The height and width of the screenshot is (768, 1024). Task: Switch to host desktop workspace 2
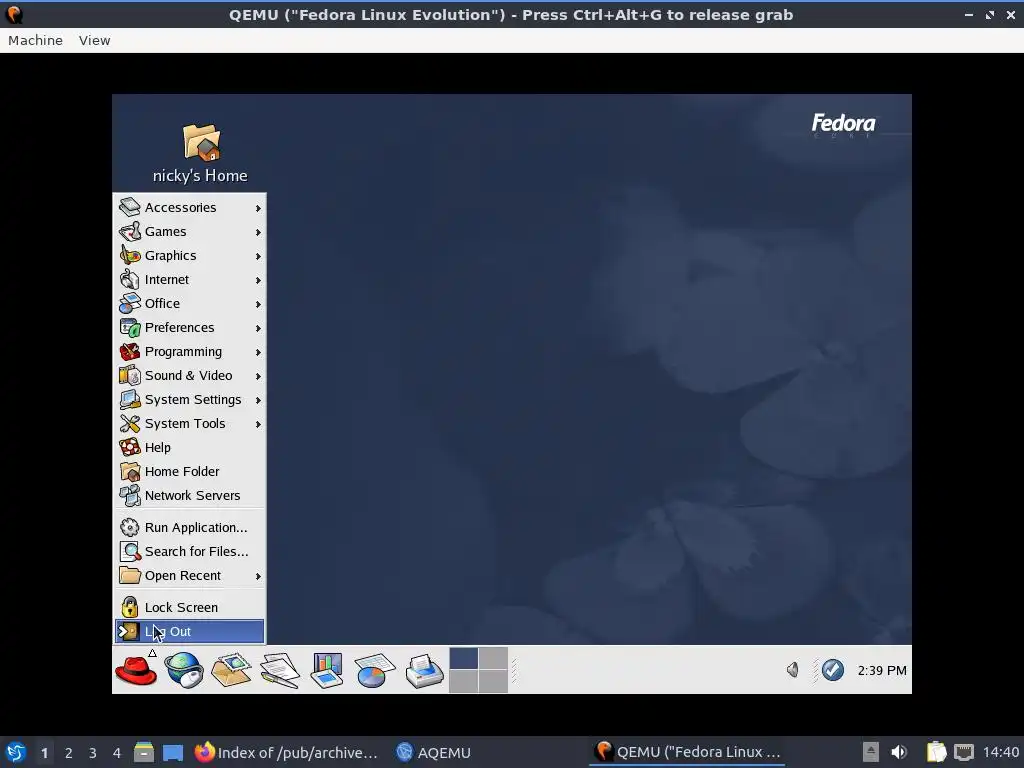69,753
